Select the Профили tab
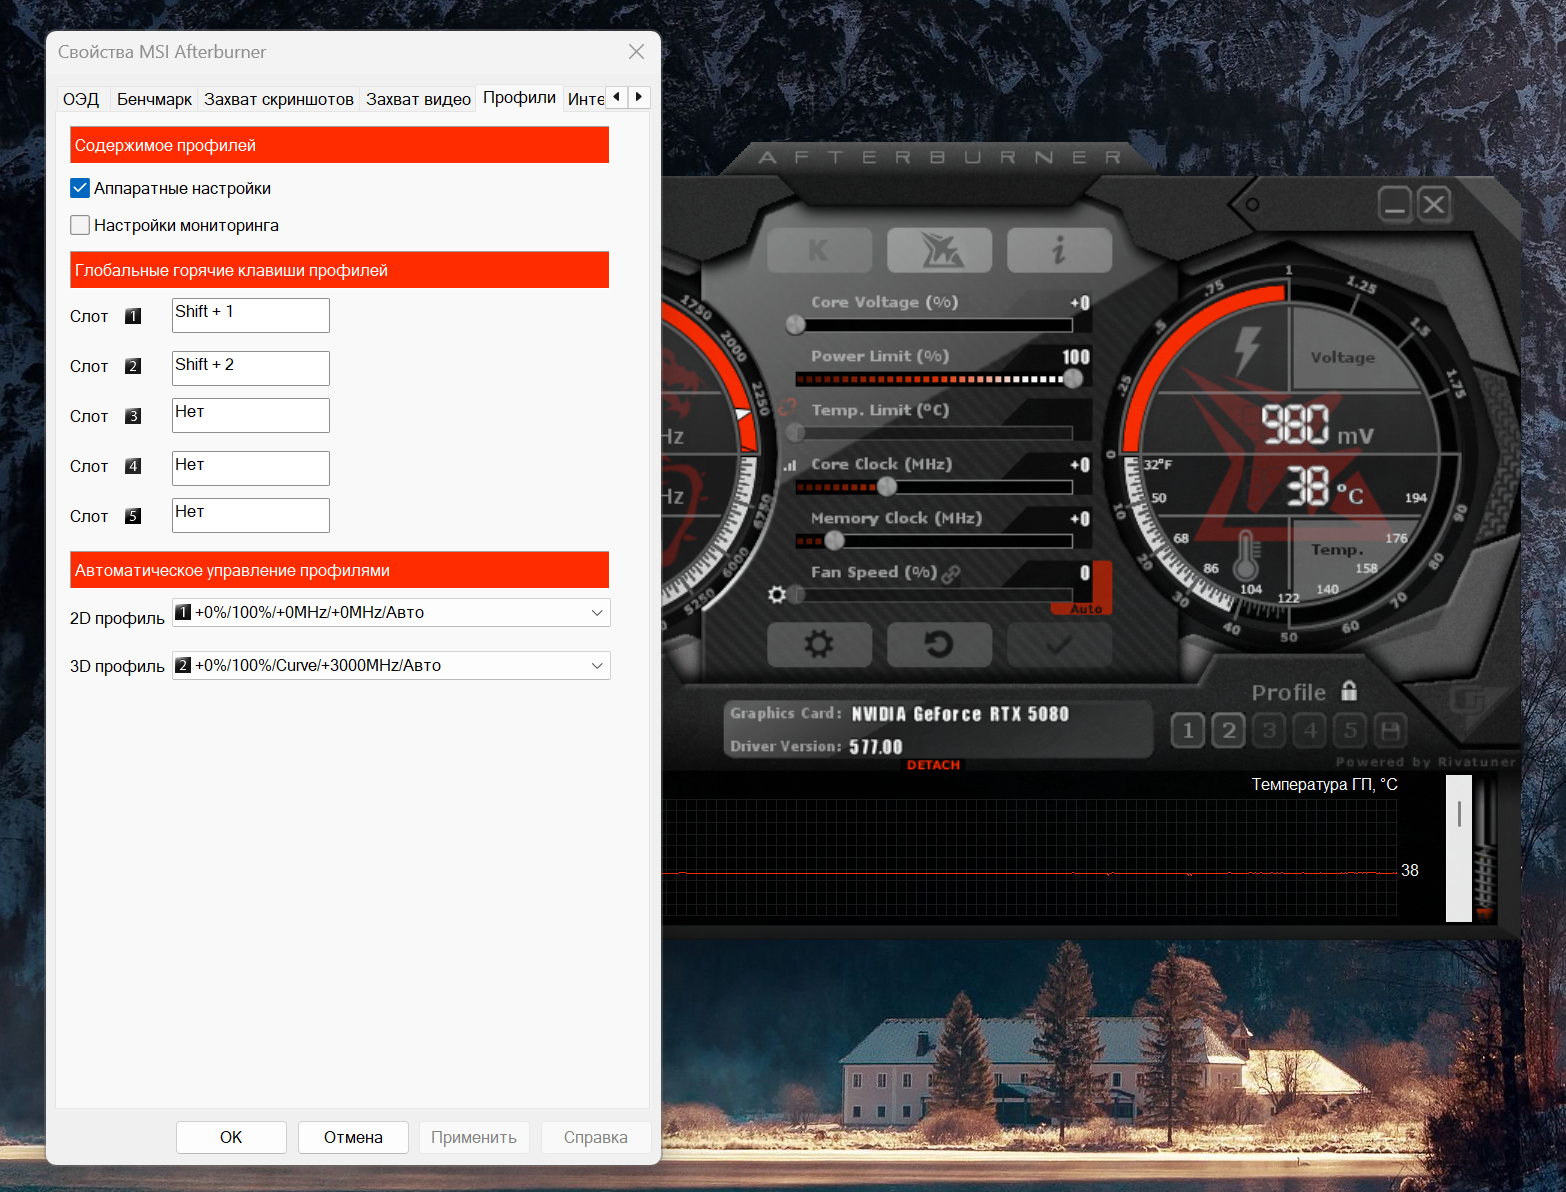 point(519,97)
